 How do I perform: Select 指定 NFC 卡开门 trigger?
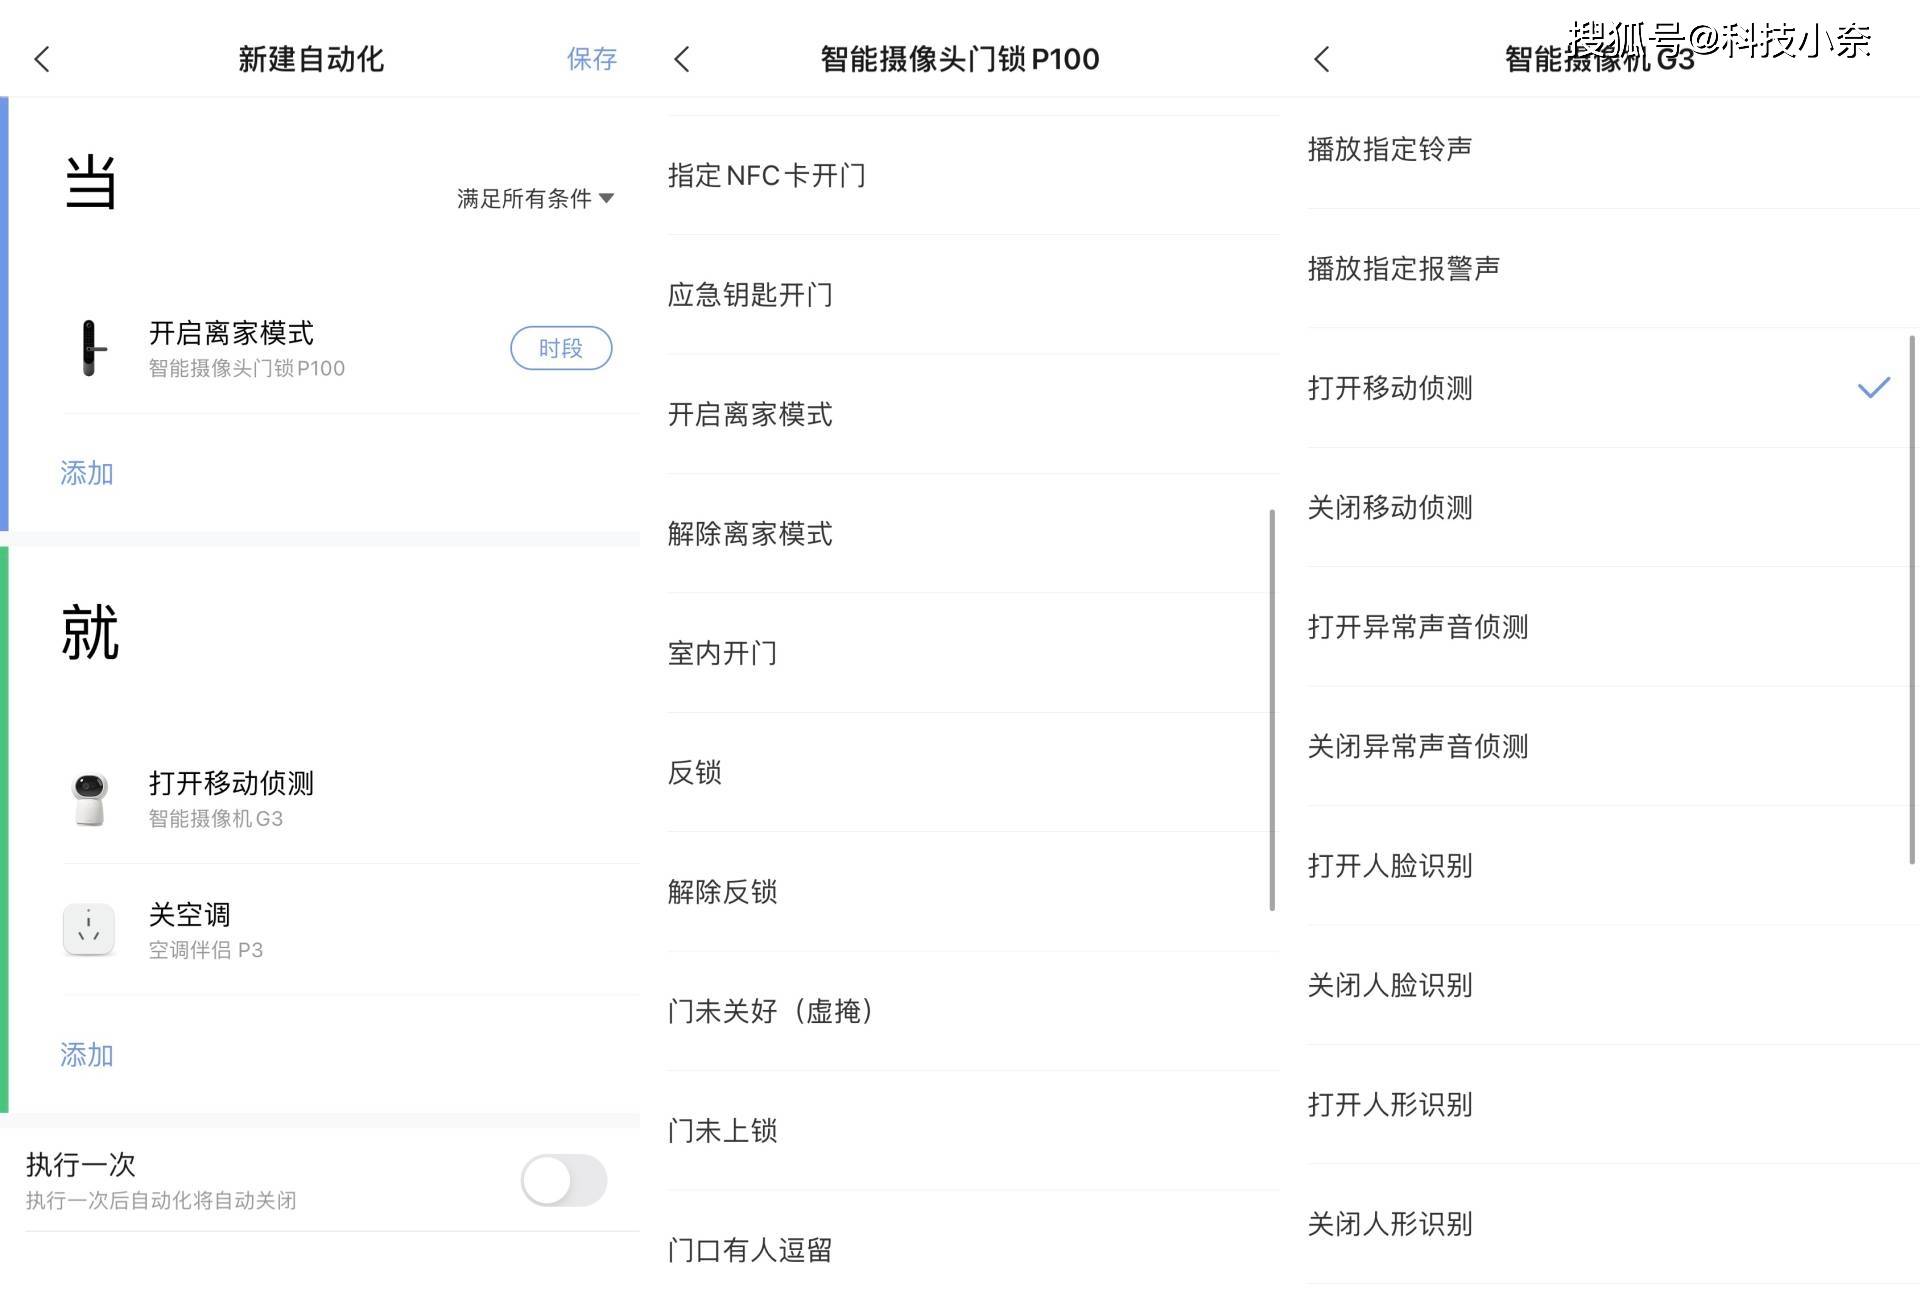coord(973,175)
